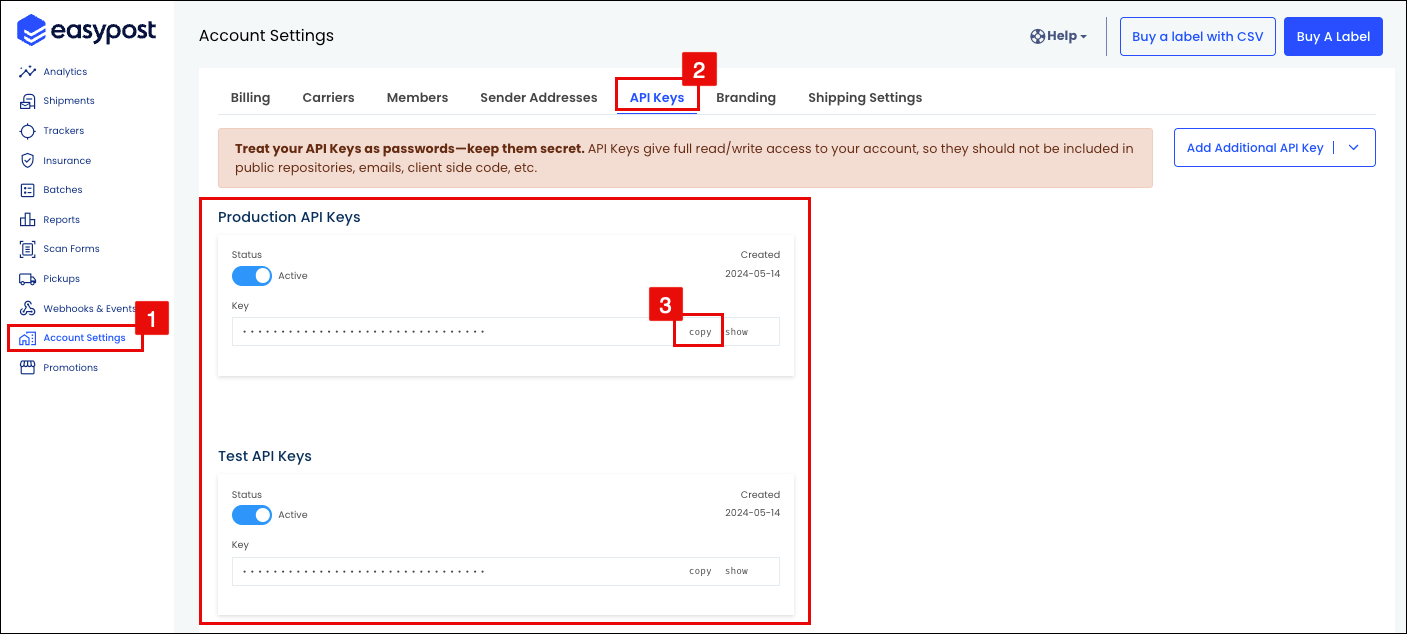Click the Scan Forms icon
Image resolution: width=1407 pixels, height=634 pixels.
point(28,249)
